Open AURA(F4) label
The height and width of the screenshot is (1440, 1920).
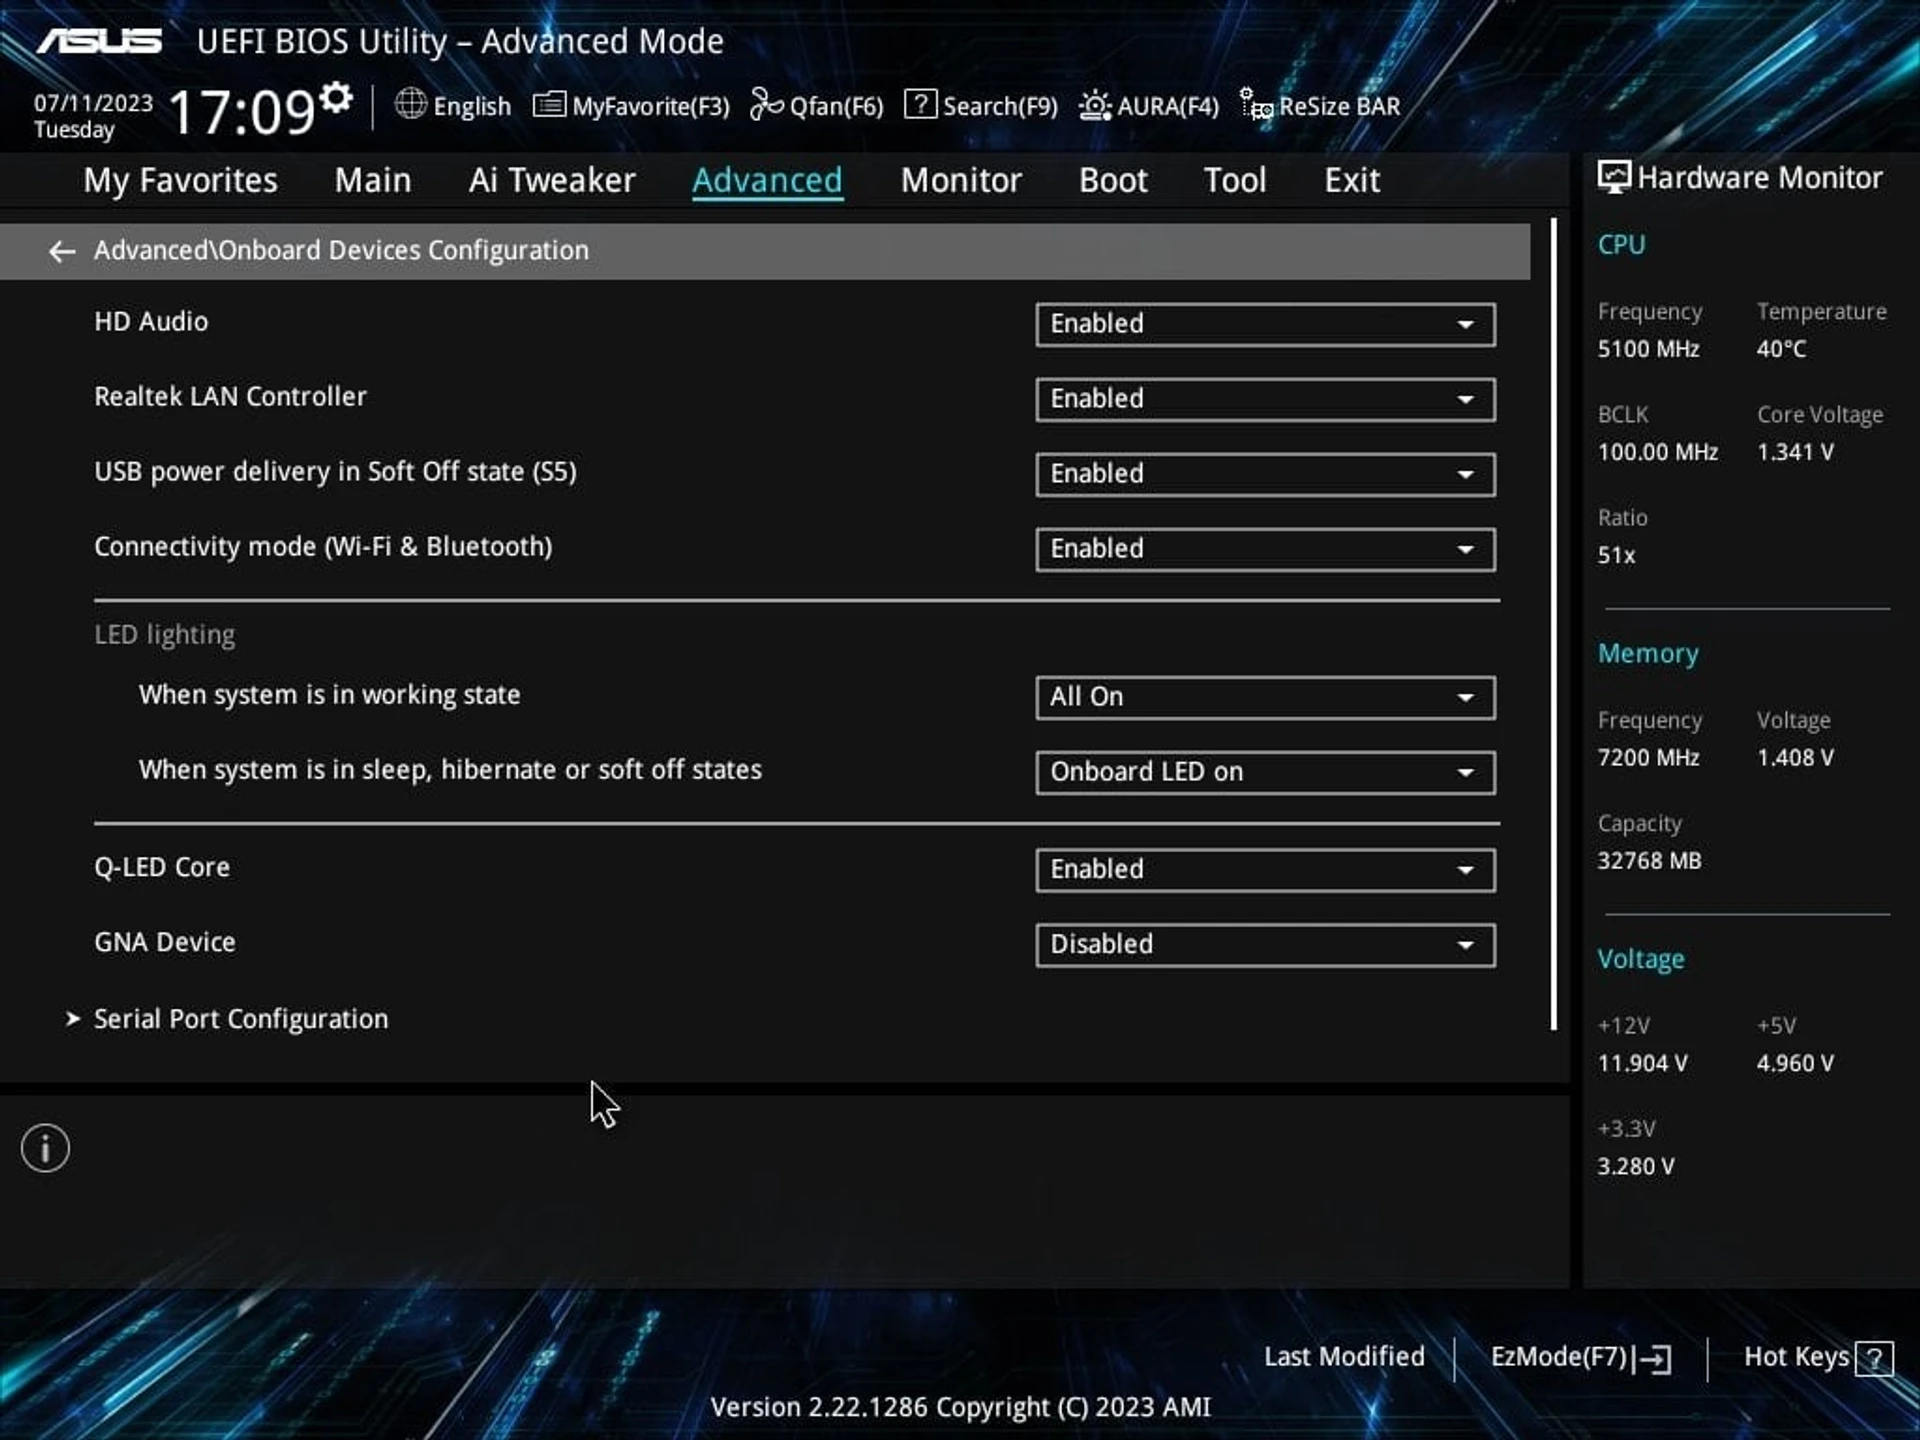(1167, 106)
